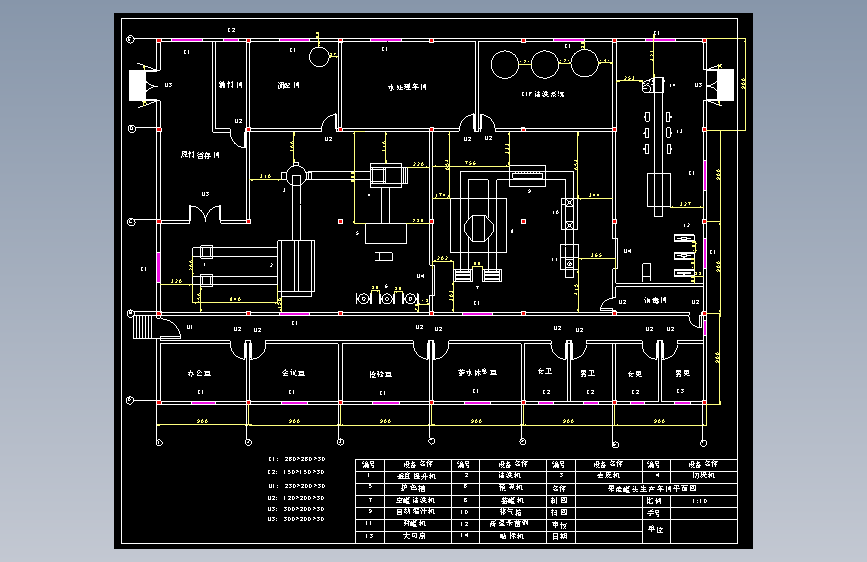
Task: Select the U1 dimension legend line
Action: click(x=297, y=486)
